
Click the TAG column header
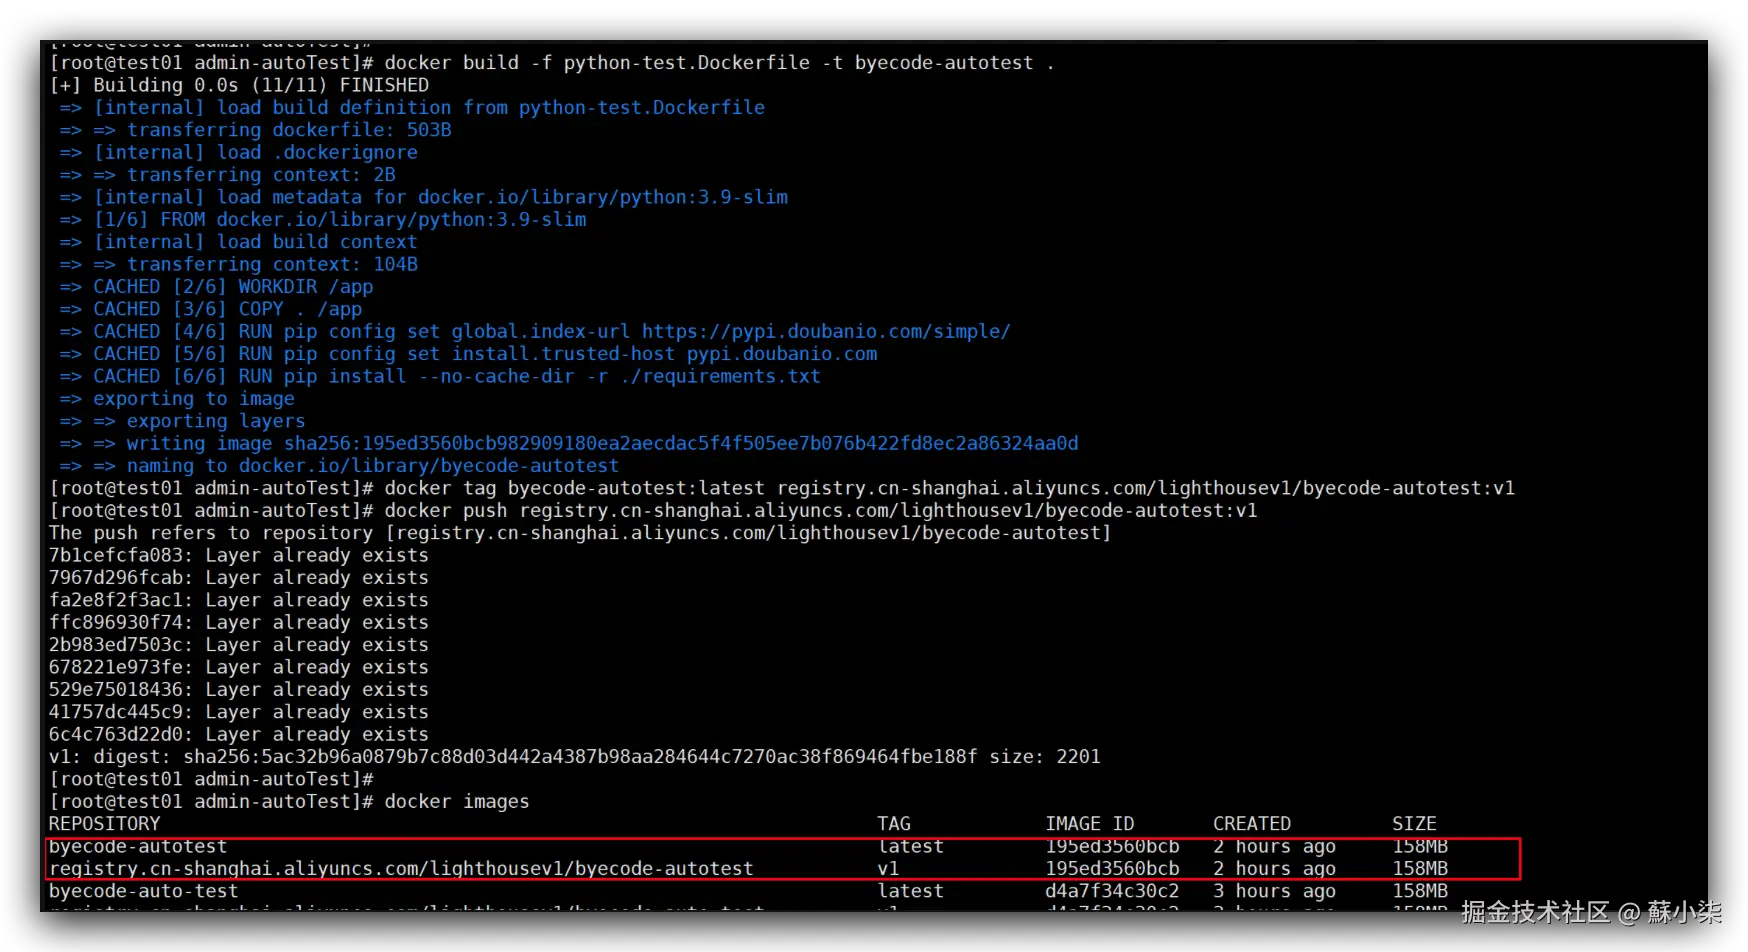(x=894, y=824)
